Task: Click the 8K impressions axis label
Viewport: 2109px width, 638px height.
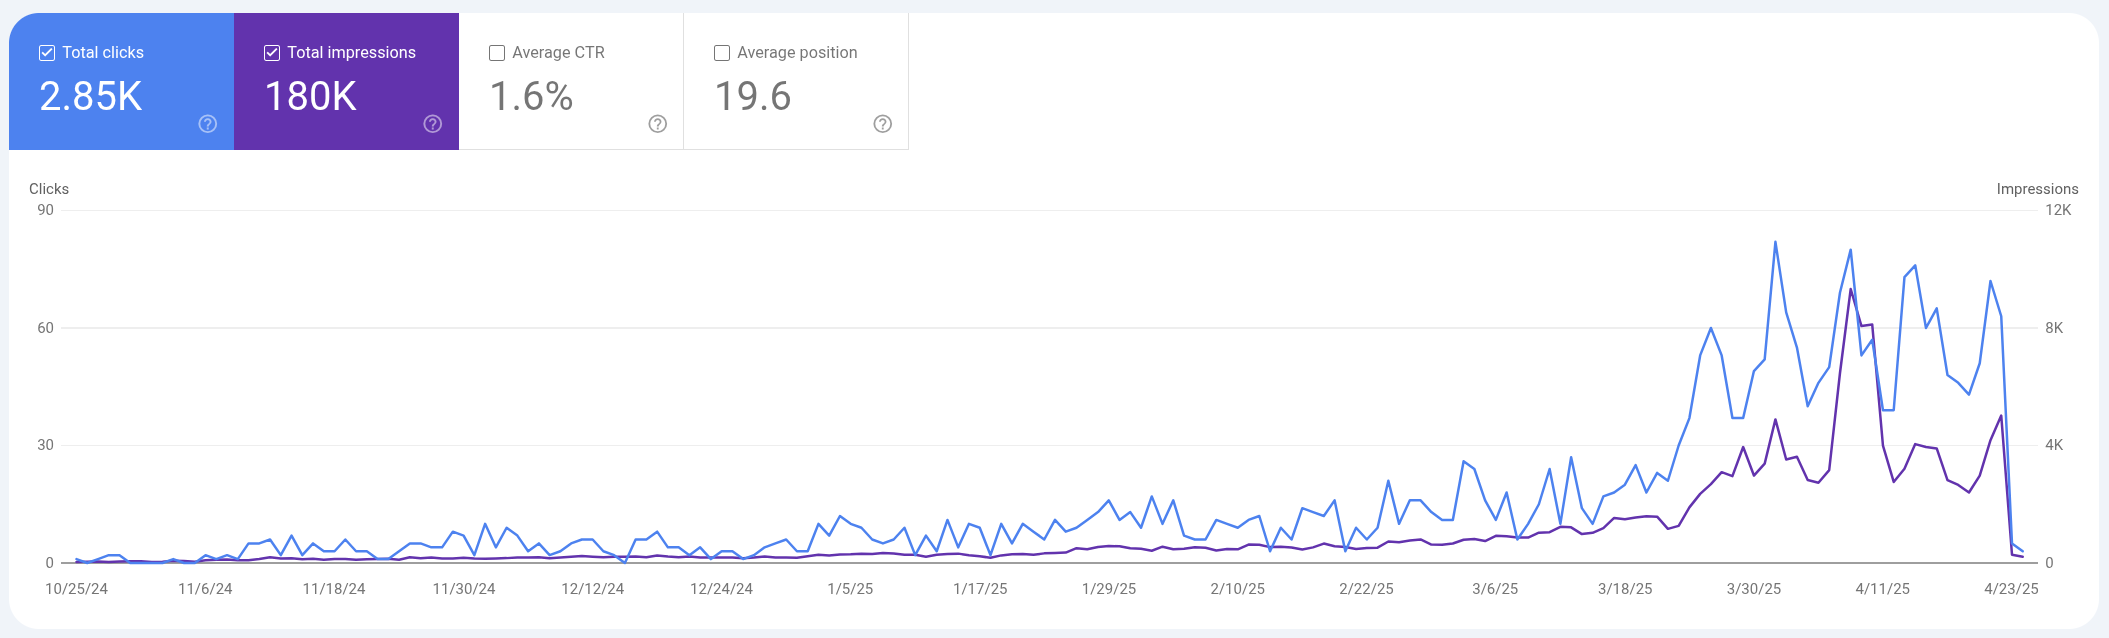Action: 2054,328
